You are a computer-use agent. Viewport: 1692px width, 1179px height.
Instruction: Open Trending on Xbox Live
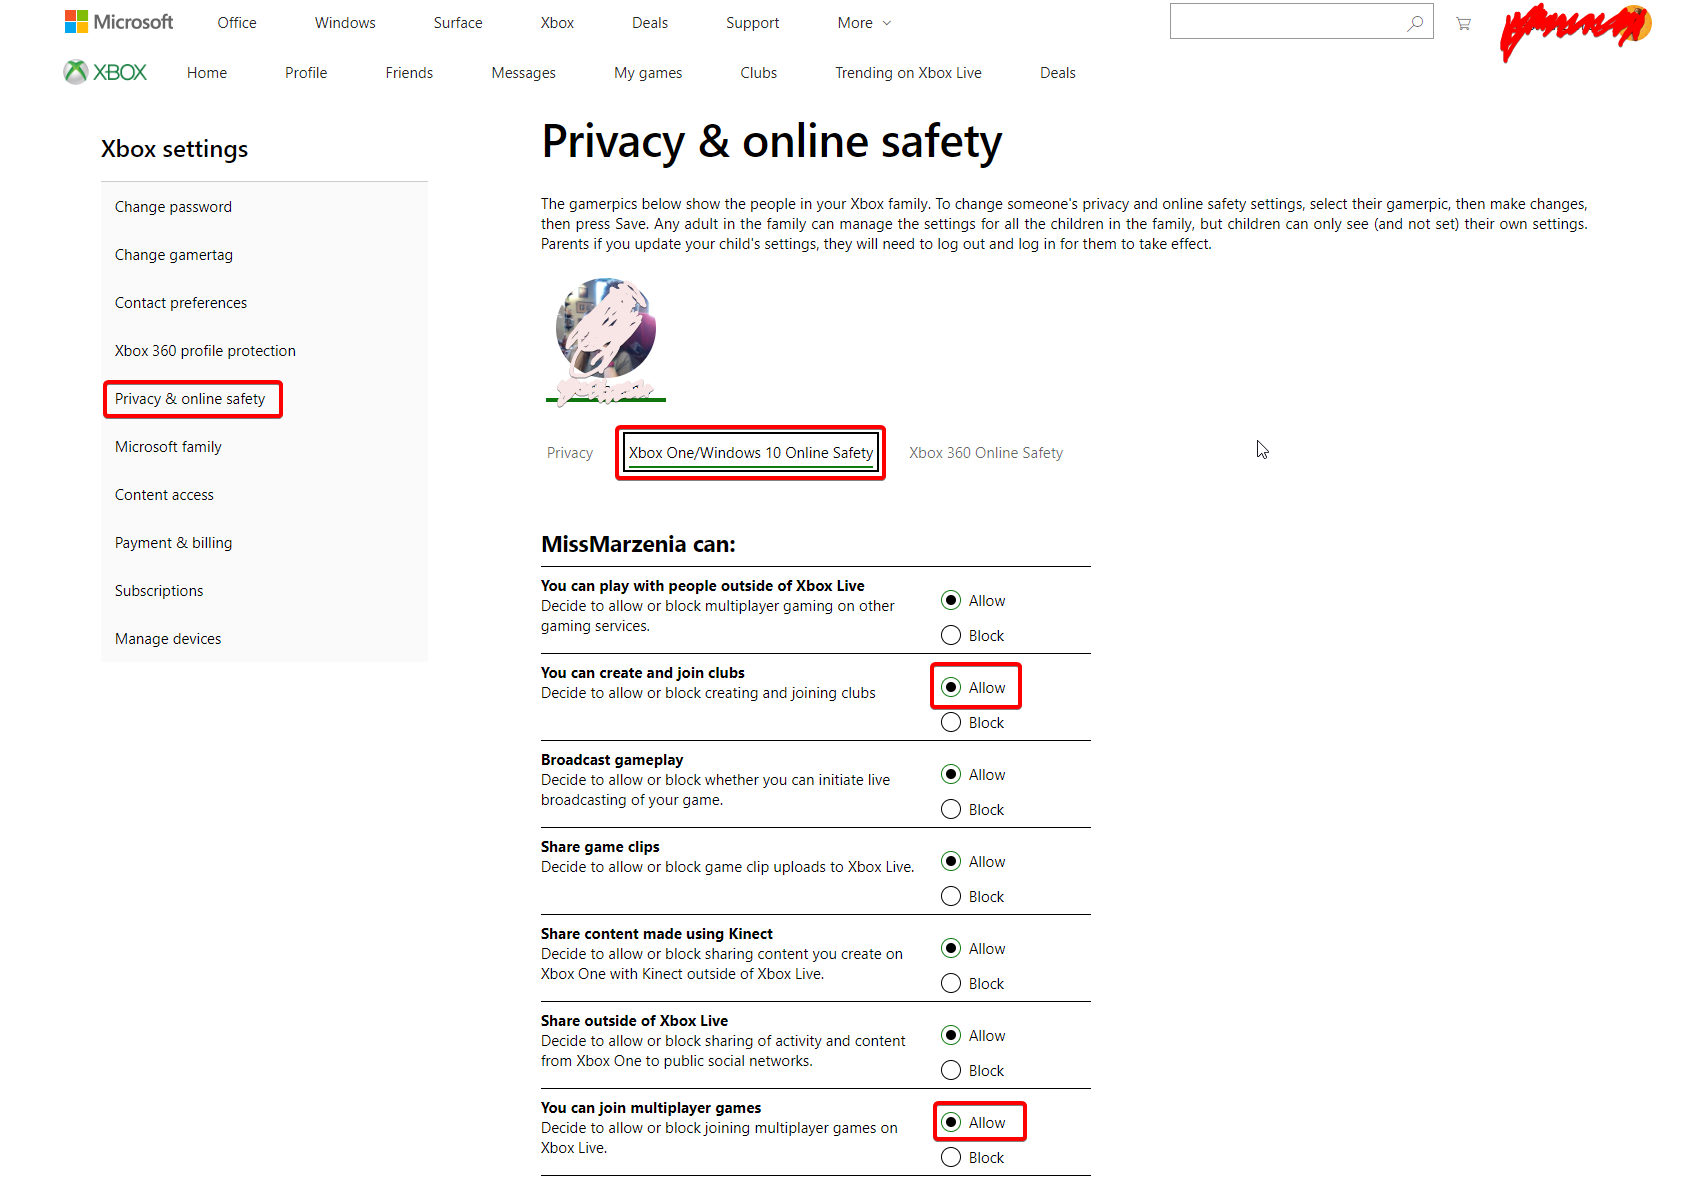(x=908, y=73)
